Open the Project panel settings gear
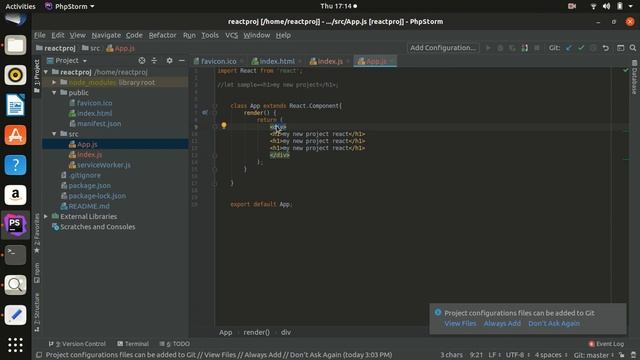Screen dimensions: 640x360 tap(169, 60)
